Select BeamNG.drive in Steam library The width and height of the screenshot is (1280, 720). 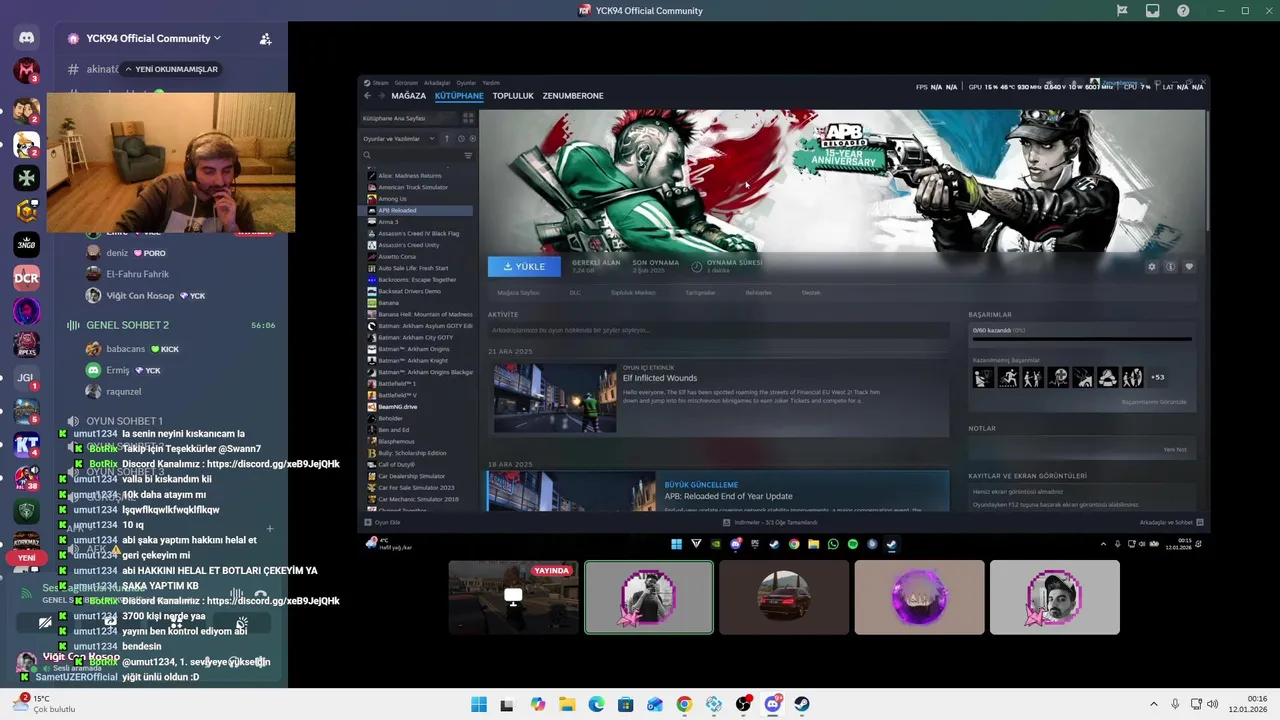coord(397,407)
